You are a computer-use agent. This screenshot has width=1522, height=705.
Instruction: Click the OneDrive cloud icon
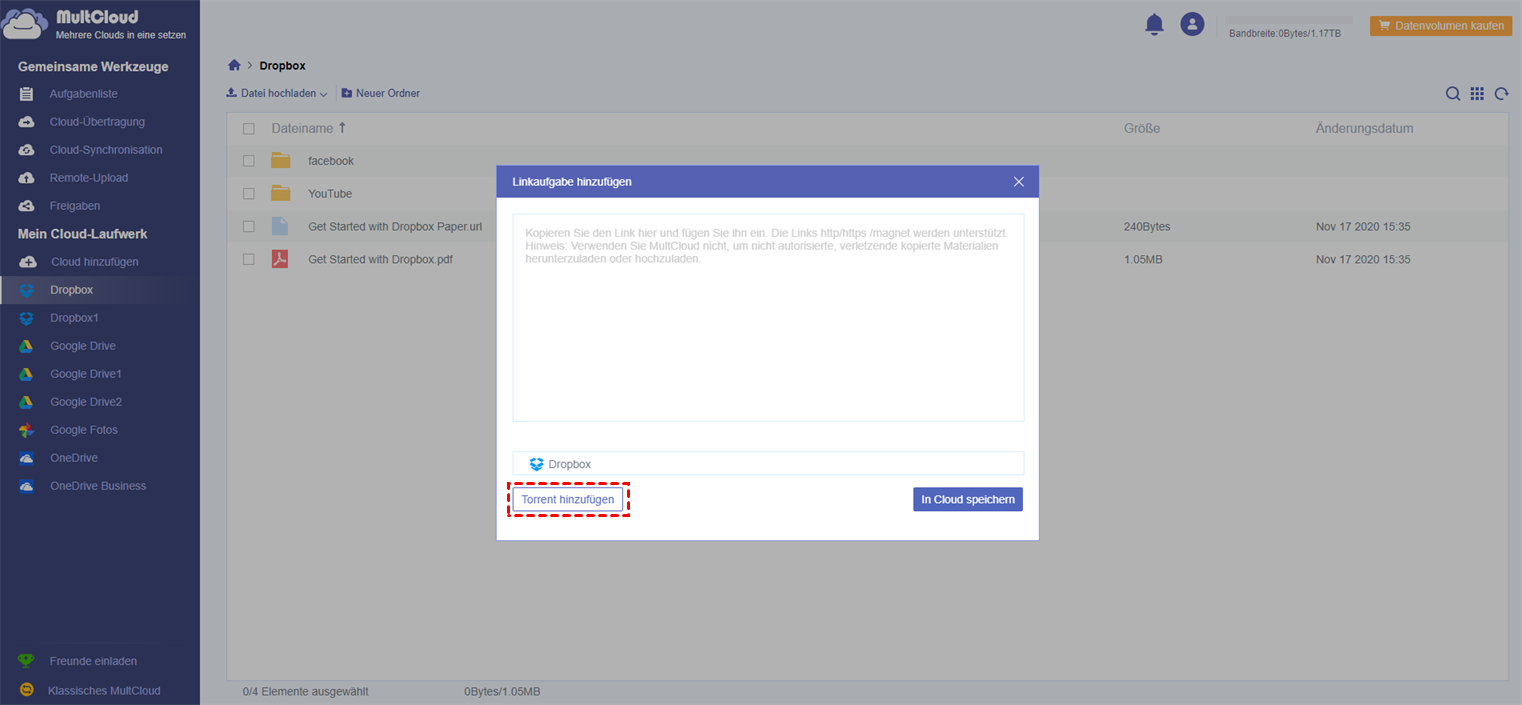(x=27, y=458)
